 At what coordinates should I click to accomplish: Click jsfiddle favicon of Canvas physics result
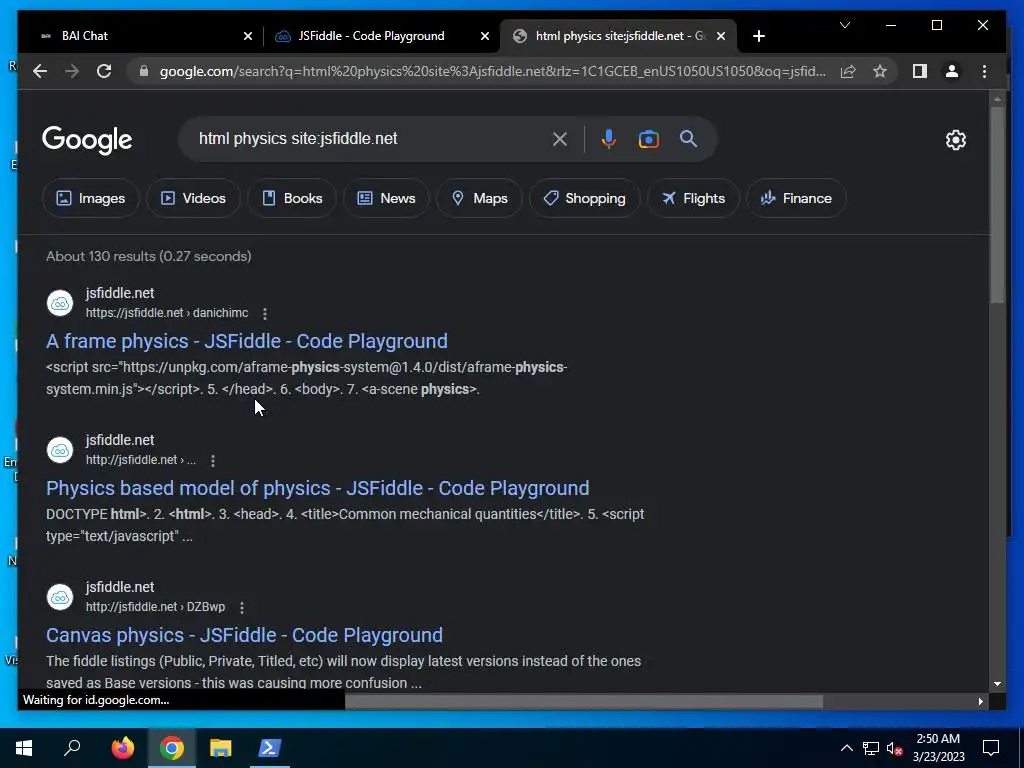(x=60, y=597)
